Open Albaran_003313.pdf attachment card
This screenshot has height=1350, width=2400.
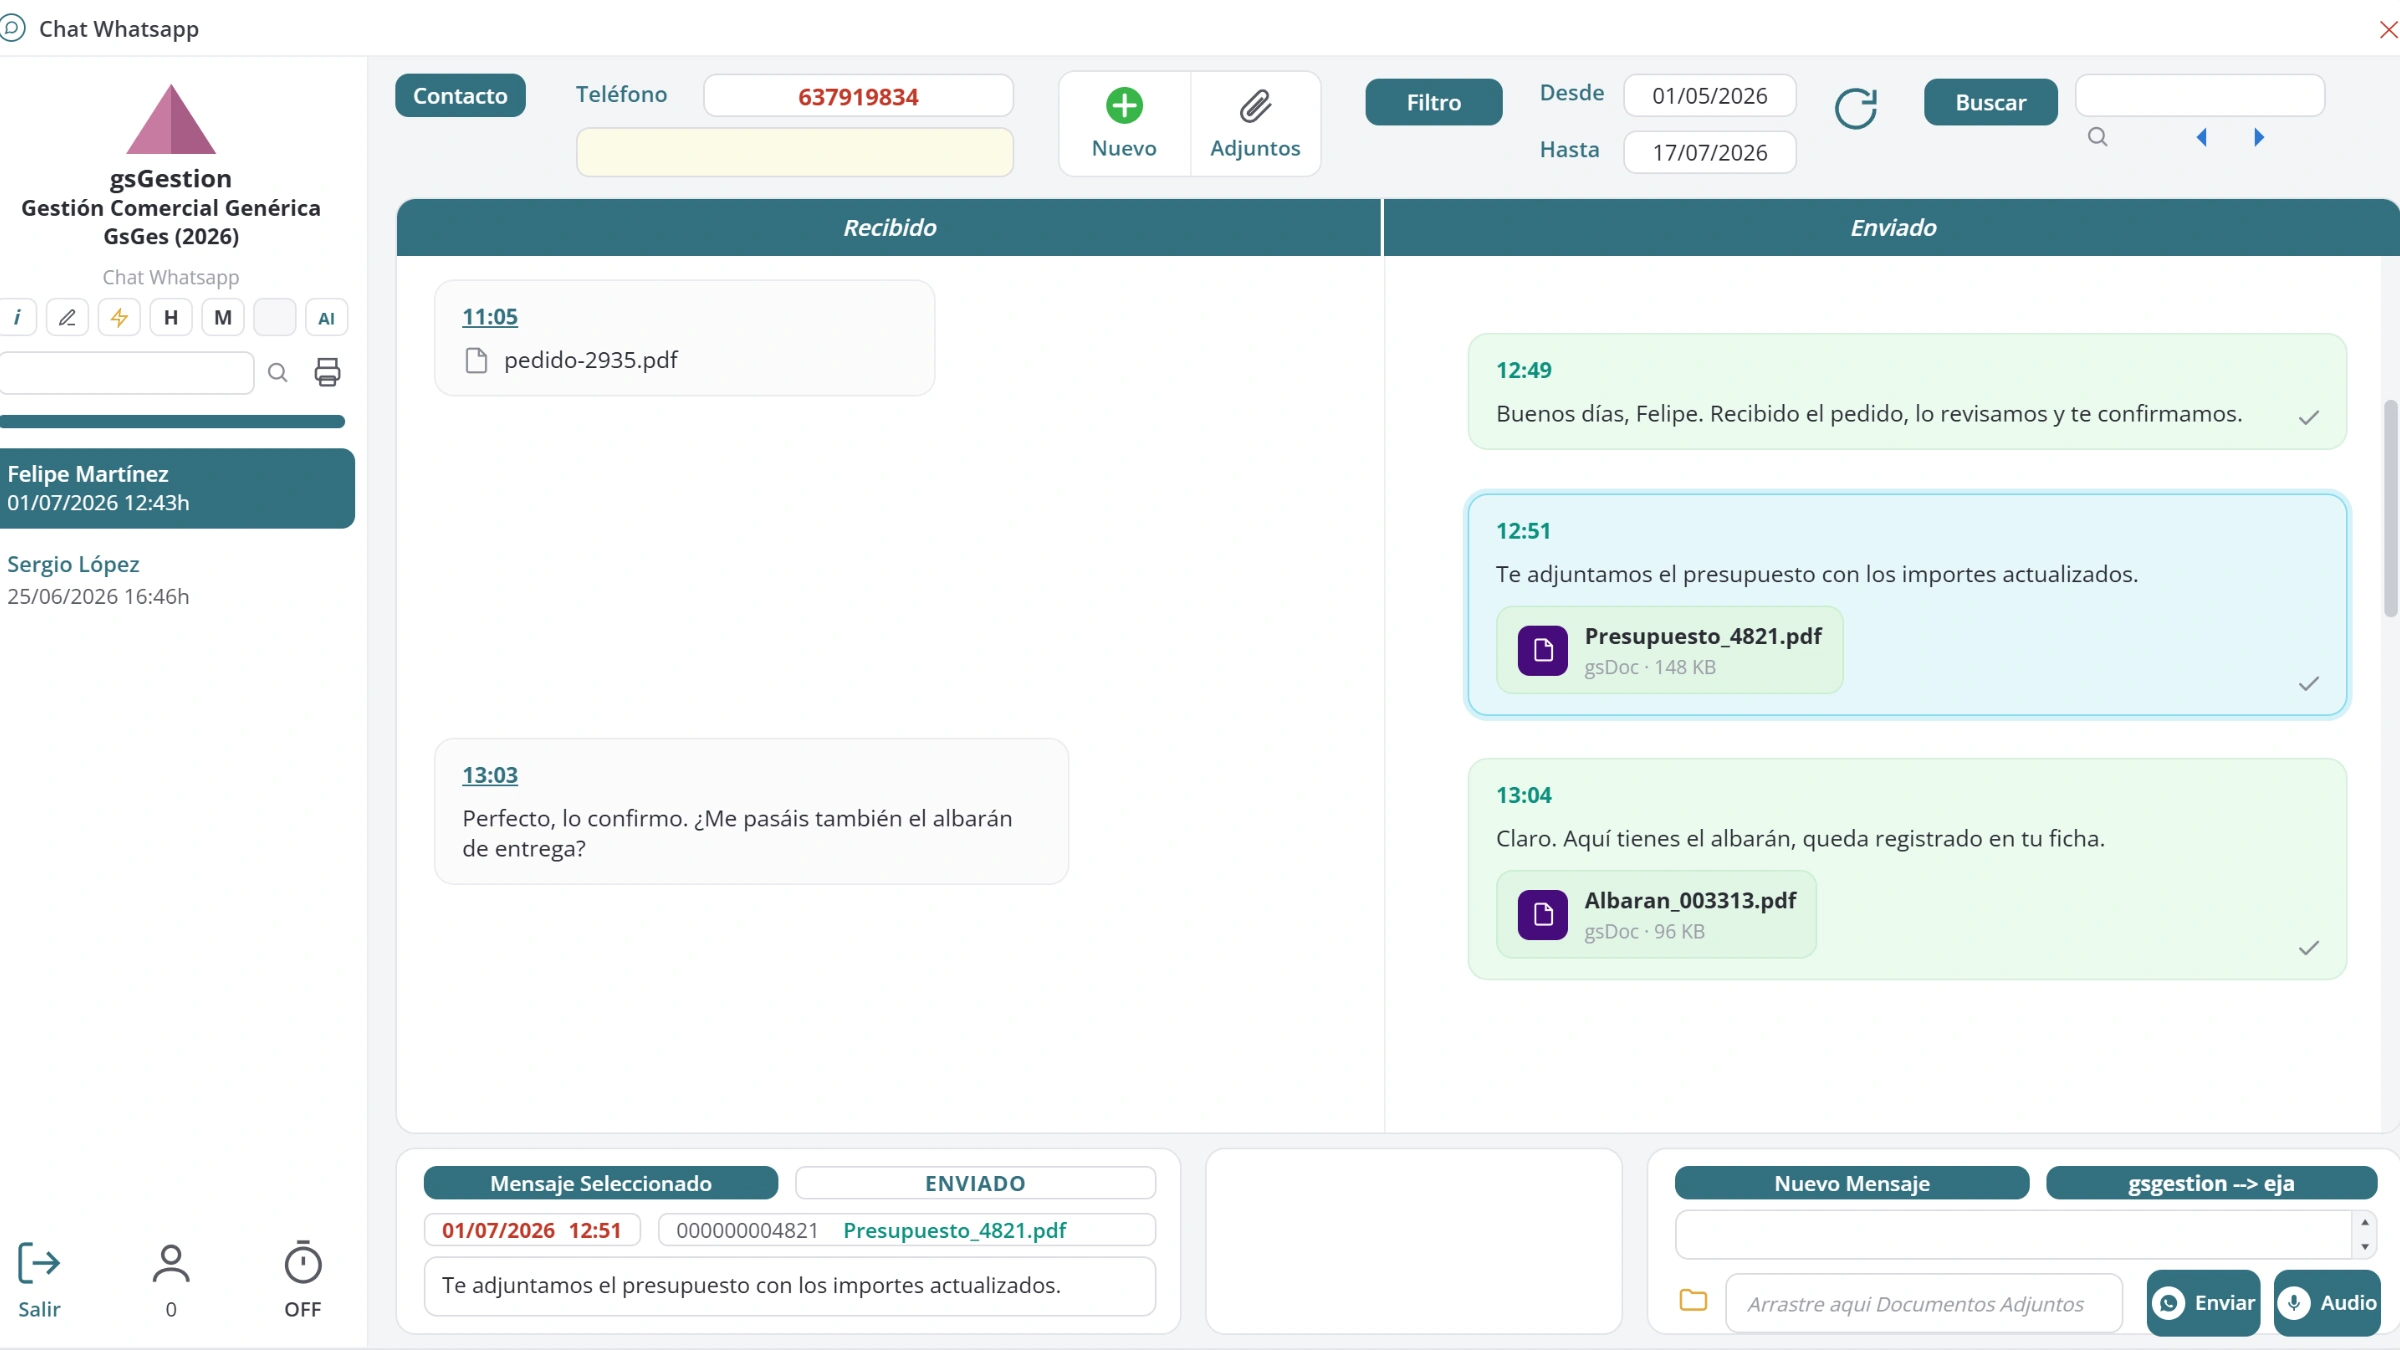[x=1656, y=915]
